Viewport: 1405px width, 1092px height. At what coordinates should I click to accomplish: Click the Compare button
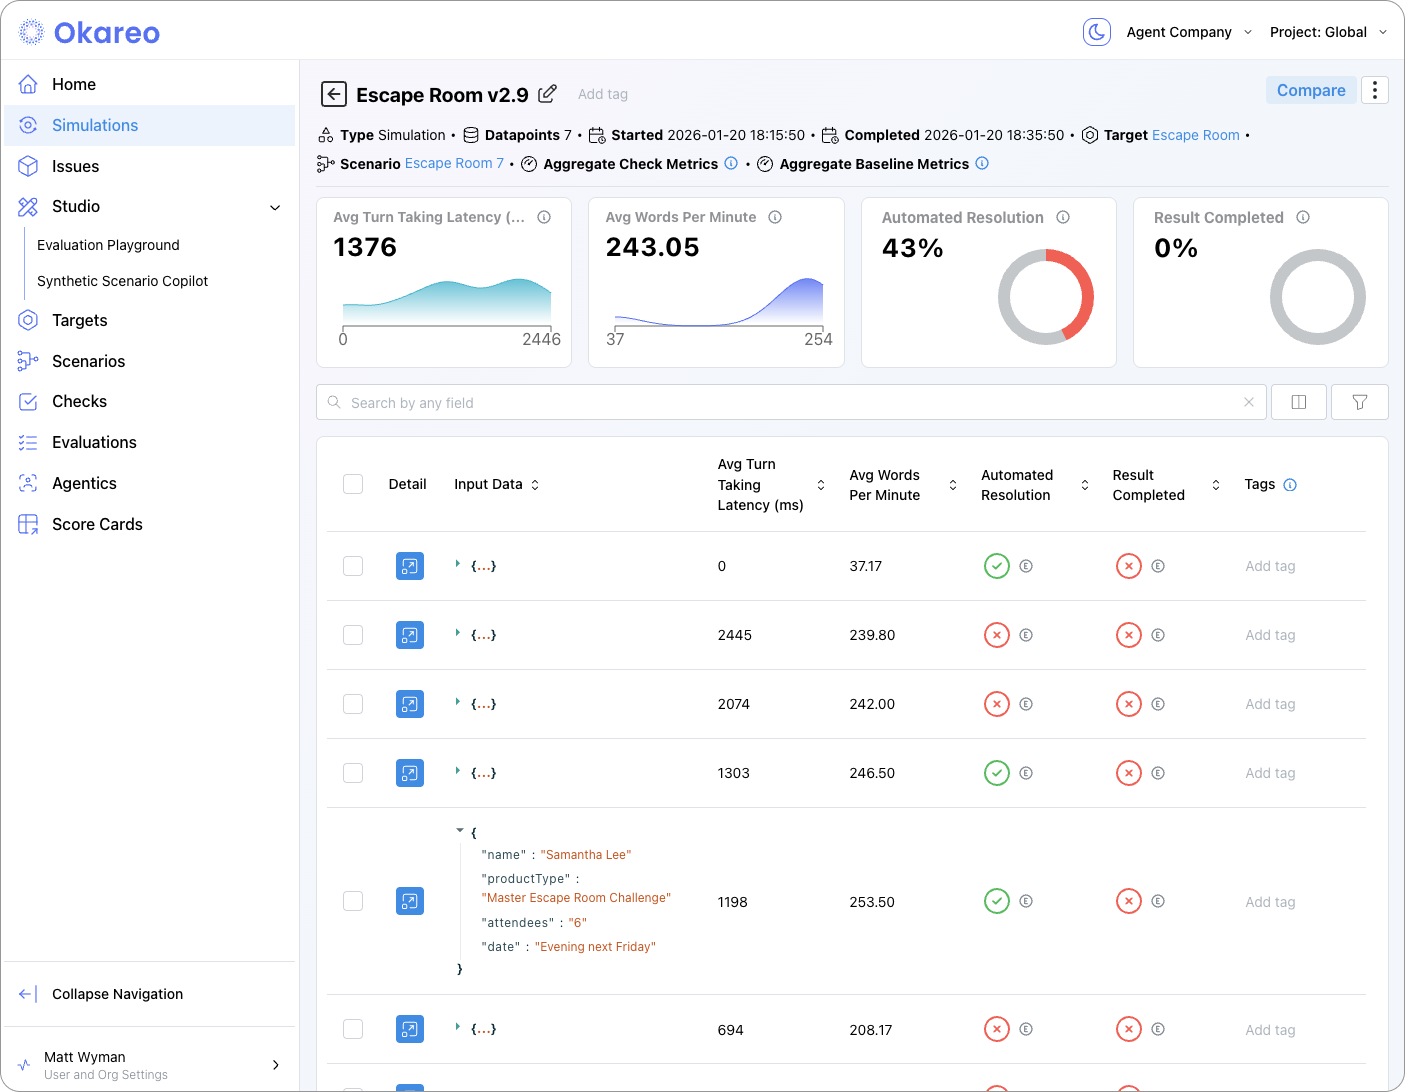click(x=1311, y=89)
